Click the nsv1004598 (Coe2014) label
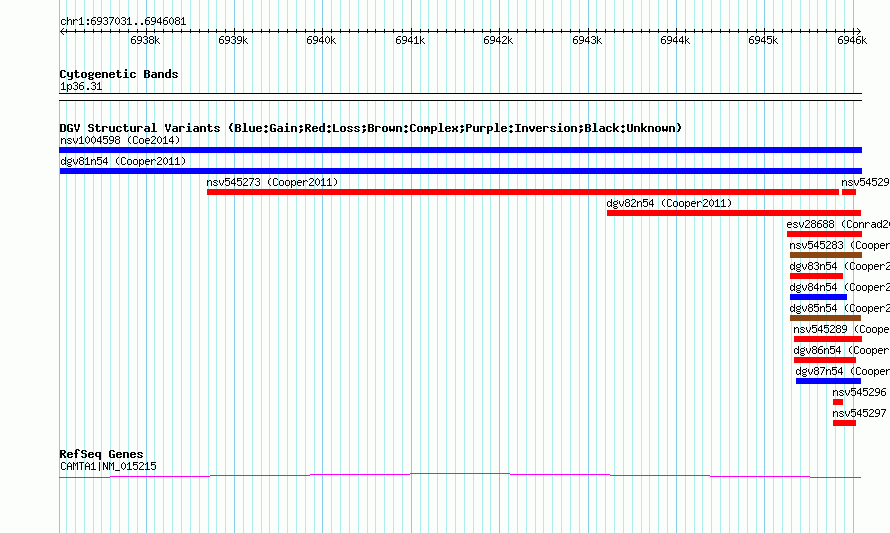The image size is (890, 533). point(120,140)
